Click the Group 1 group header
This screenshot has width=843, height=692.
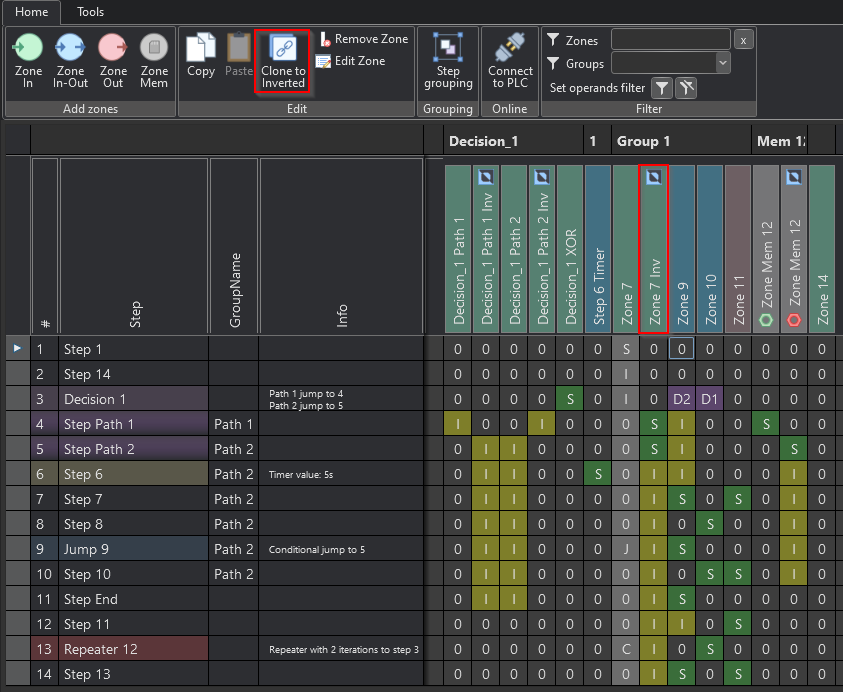click(681, 141)
